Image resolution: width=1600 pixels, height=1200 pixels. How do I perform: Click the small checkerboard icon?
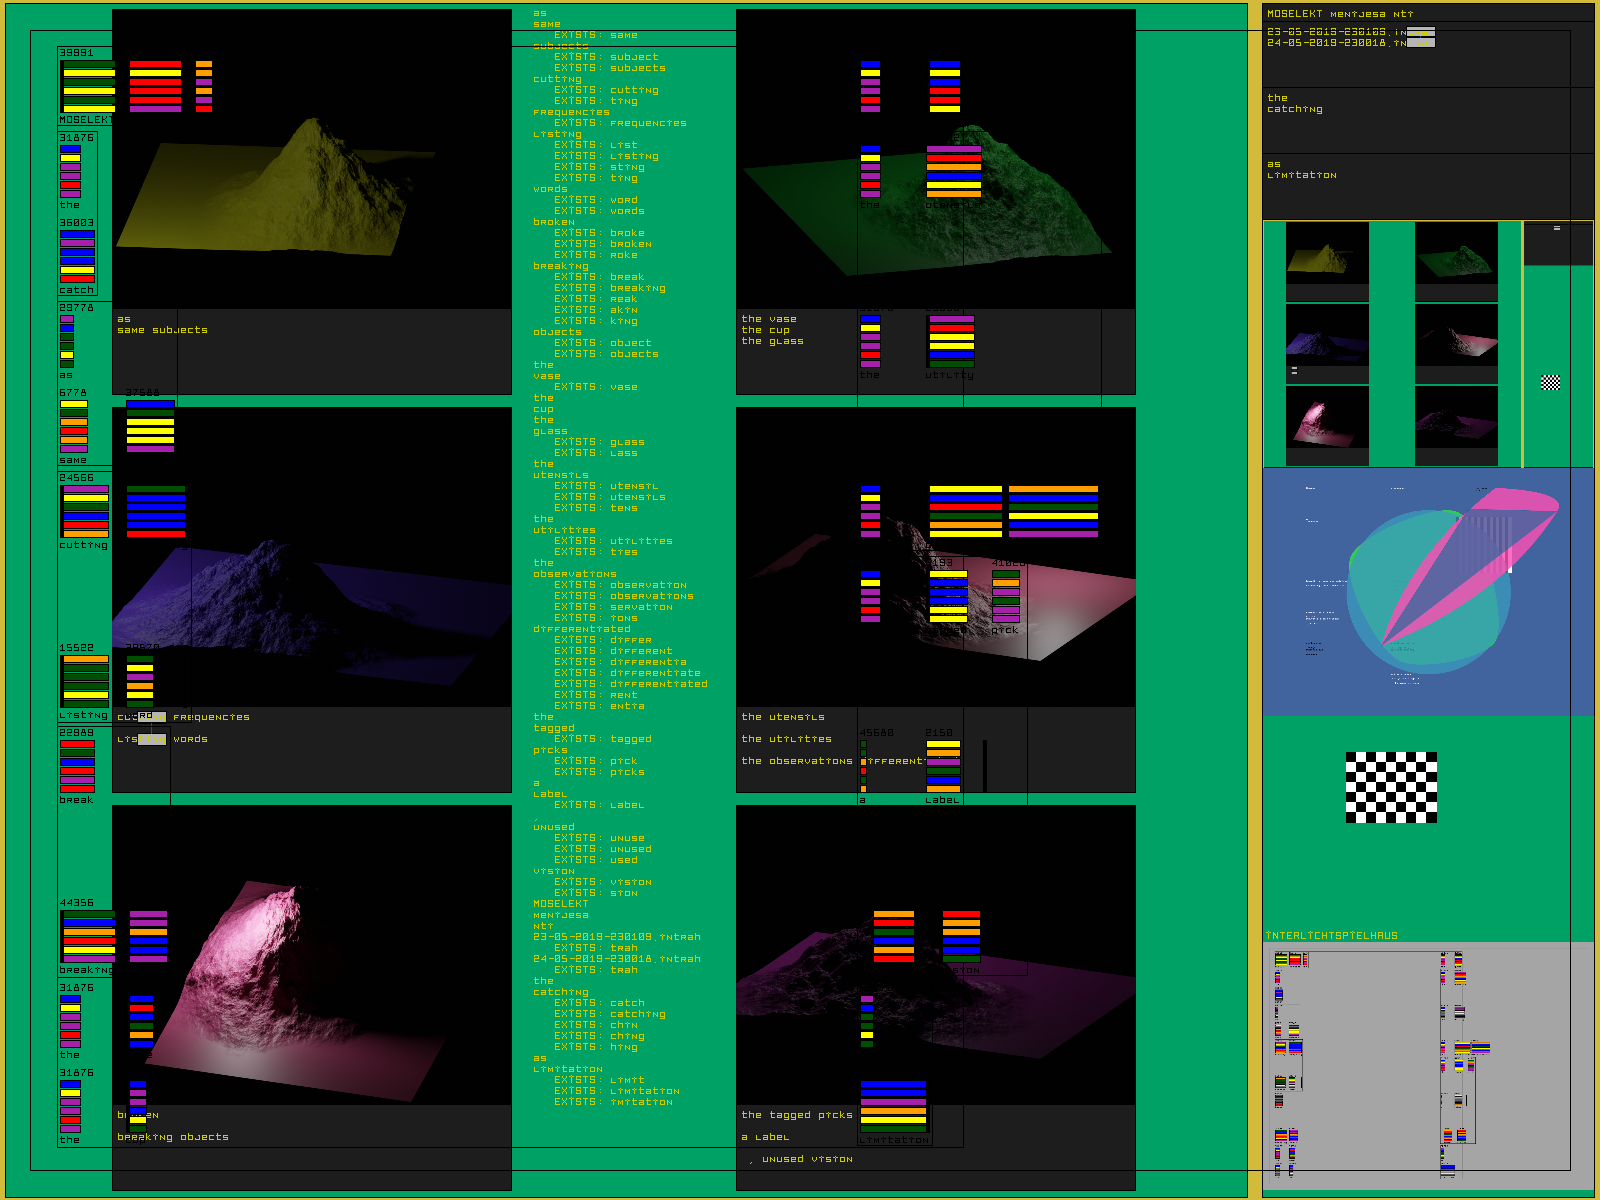click(x=1550, y=382)
